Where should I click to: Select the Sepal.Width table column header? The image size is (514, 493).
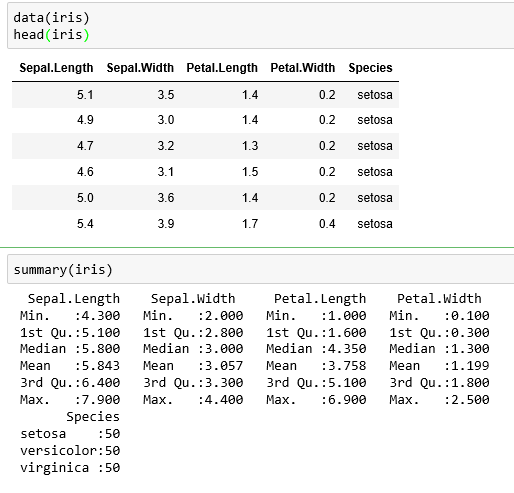tap(140, 68)
